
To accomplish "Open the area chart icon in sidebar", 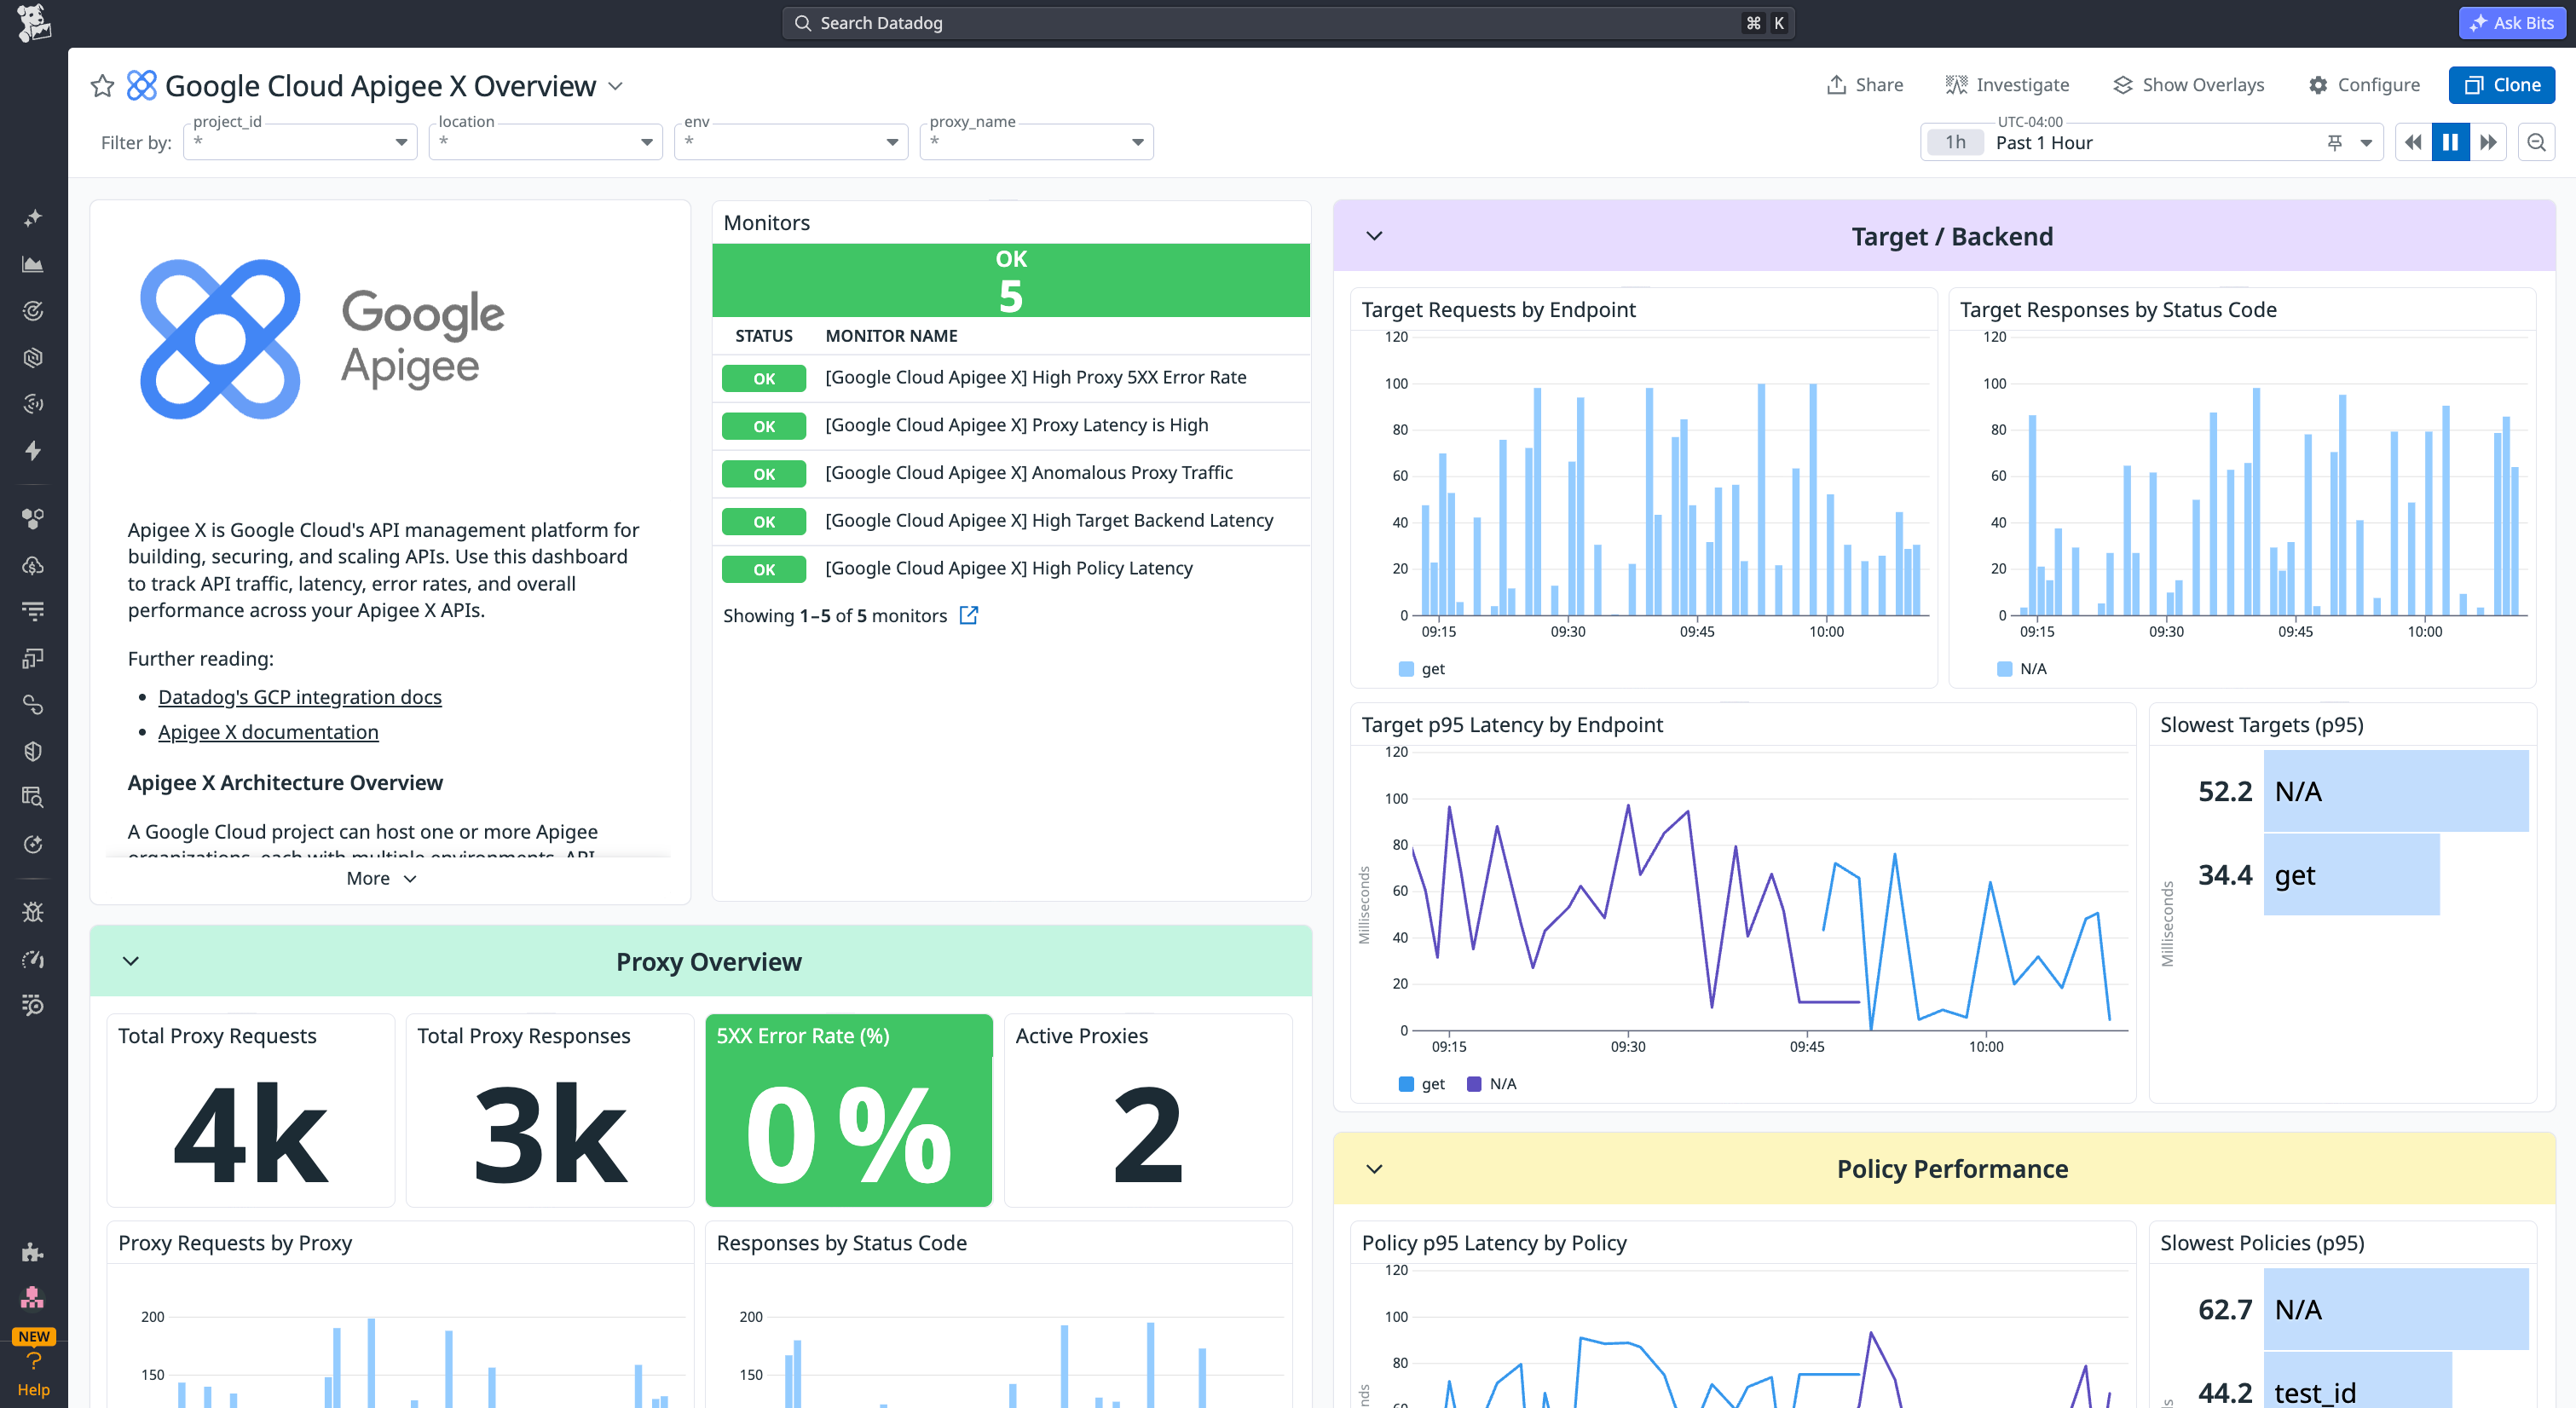I will (33, 265).
